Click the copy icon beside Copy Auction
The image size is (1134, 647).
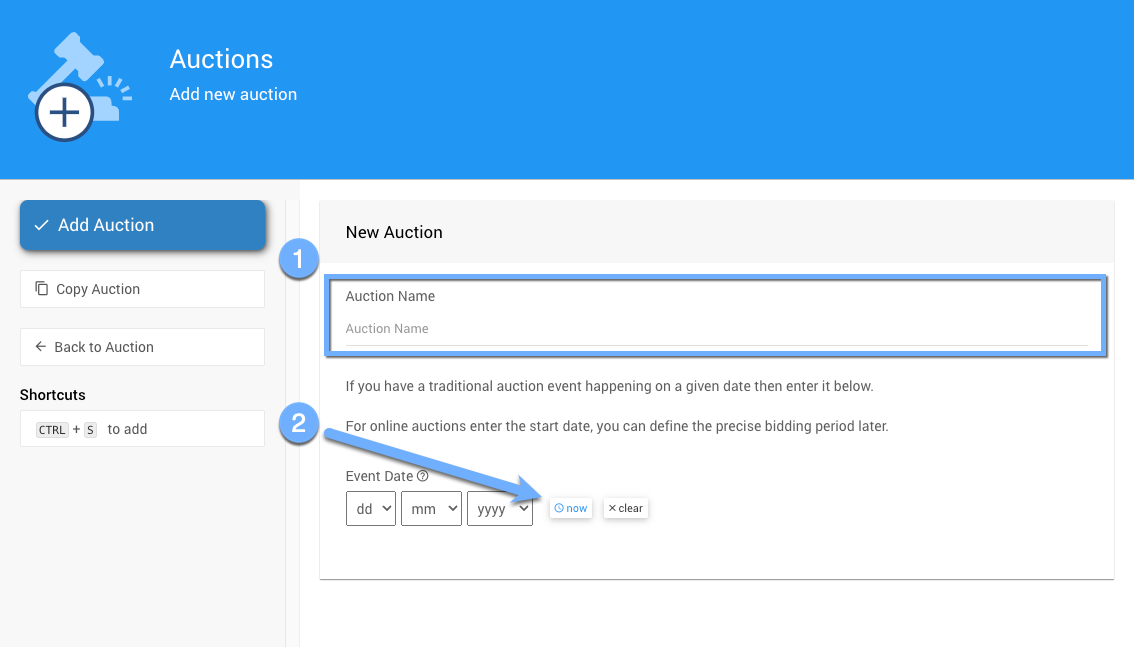pos(41,289)
